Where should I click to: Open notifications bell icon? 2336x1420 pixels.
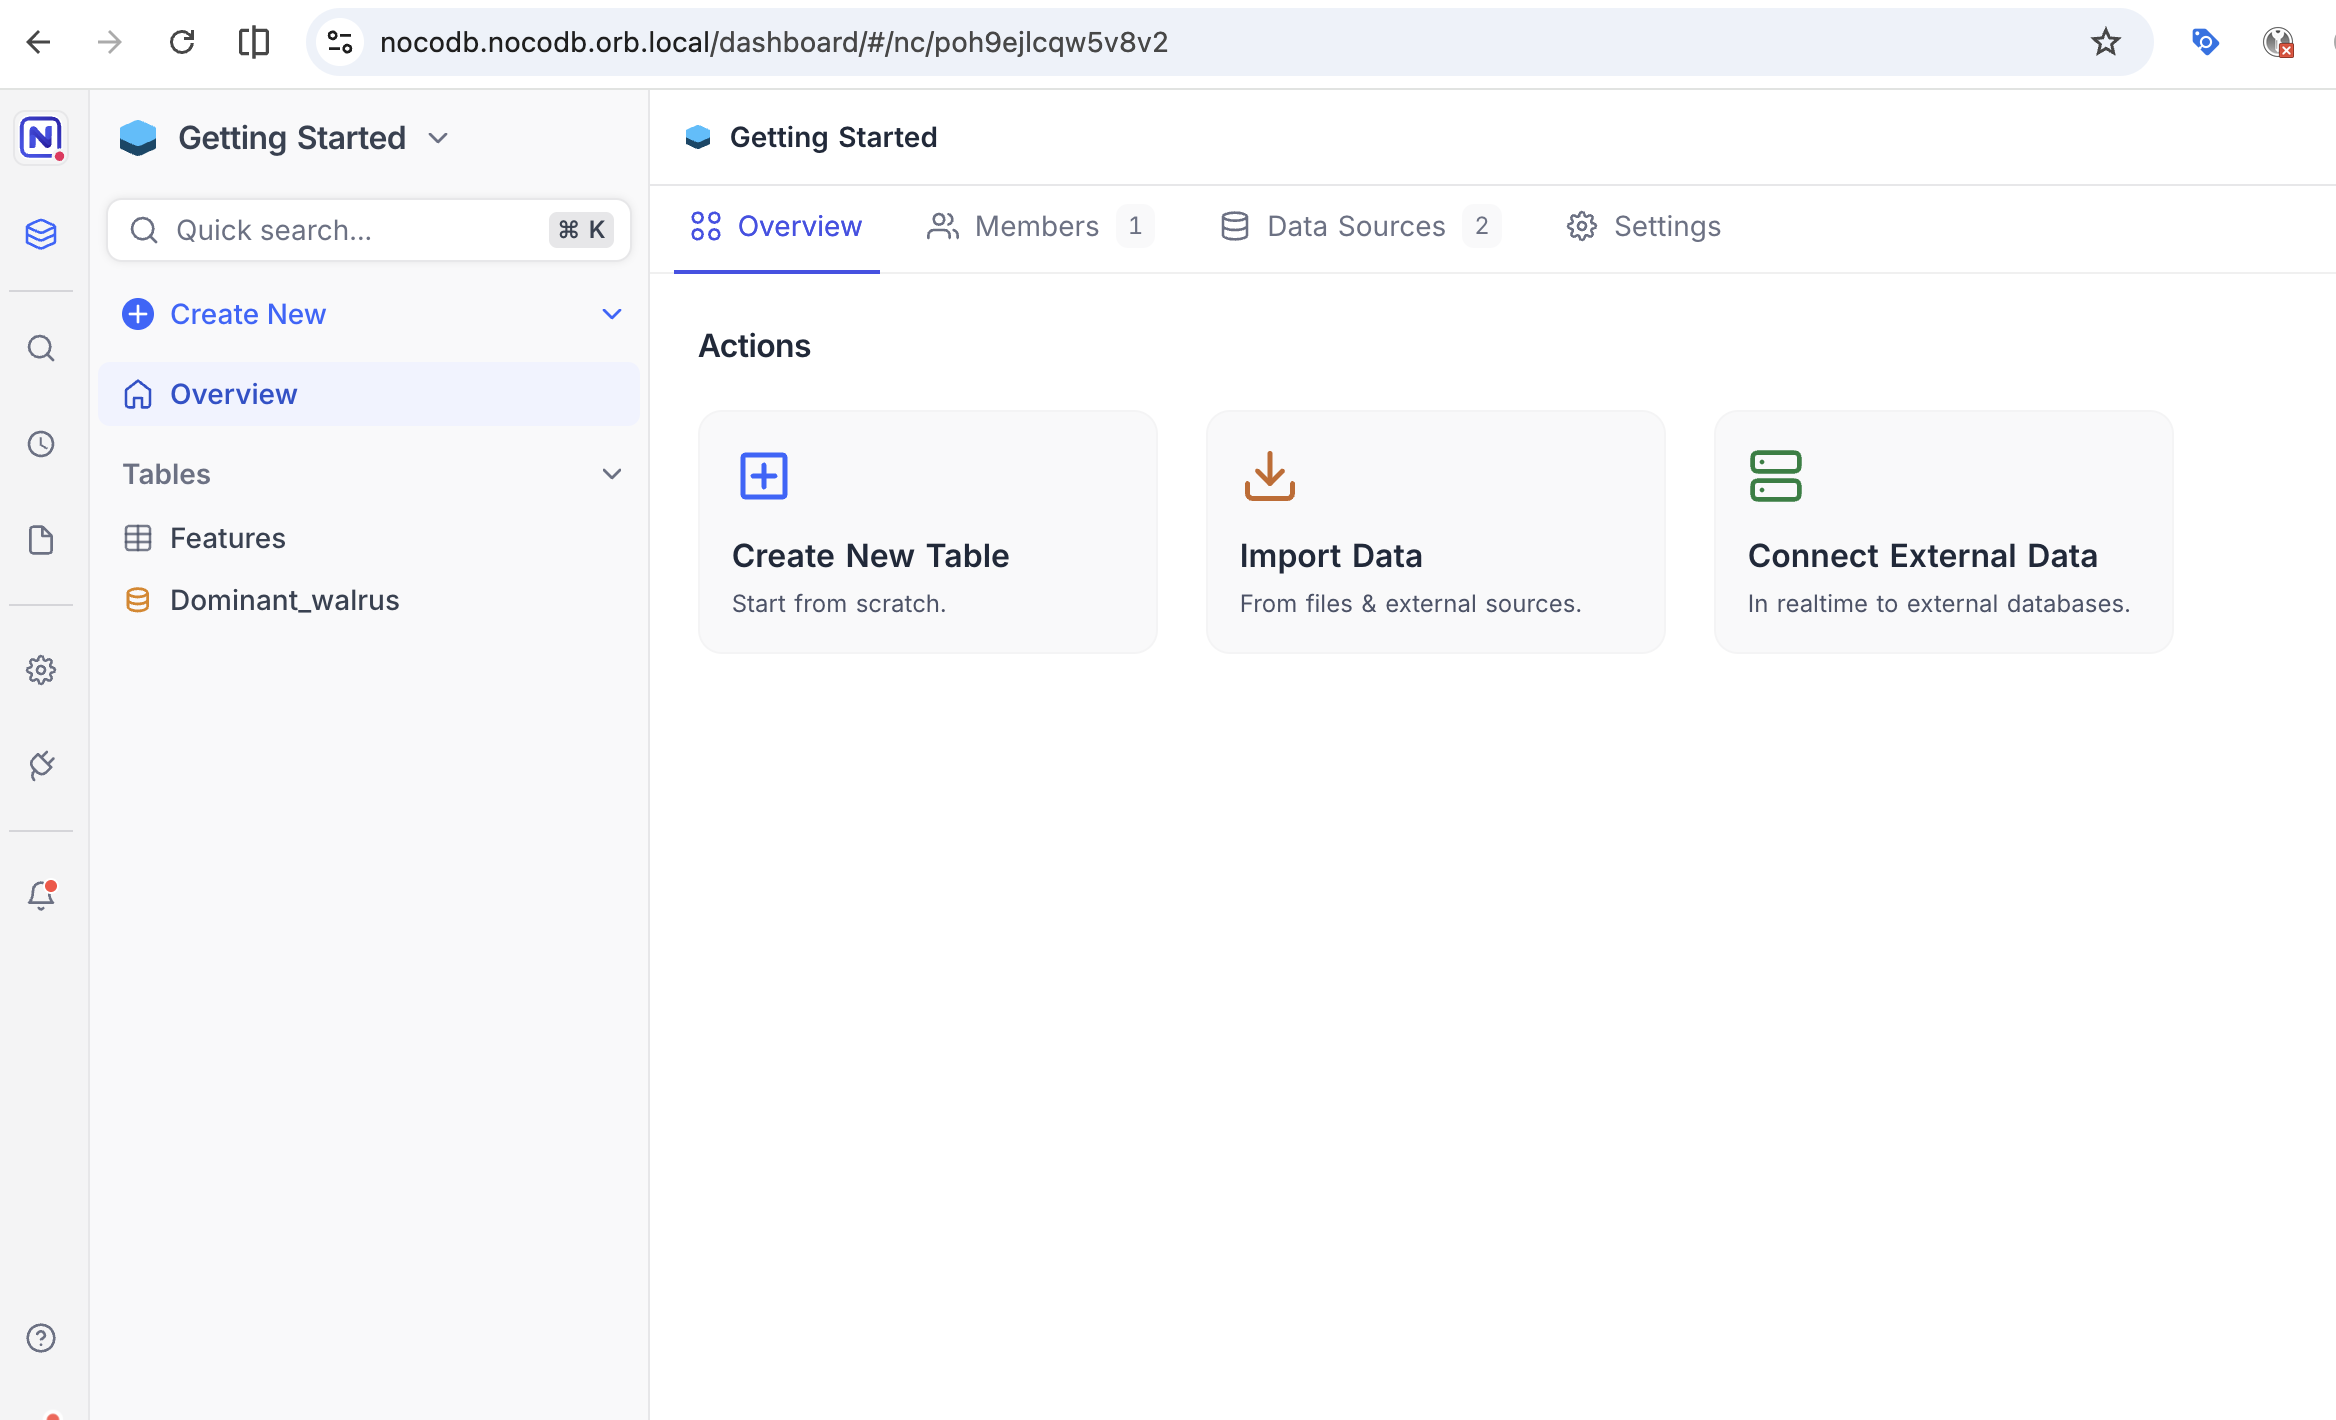pyautogui.click(x=41, y=895)
